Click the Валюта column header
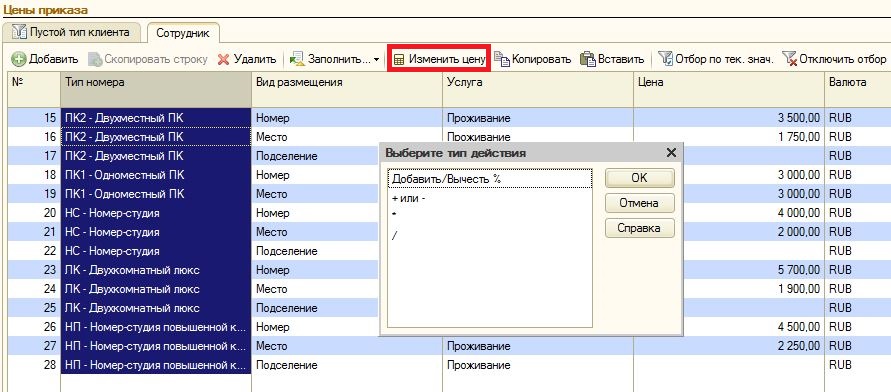Screen dimensions: 891x392 [x=857, y=89]
